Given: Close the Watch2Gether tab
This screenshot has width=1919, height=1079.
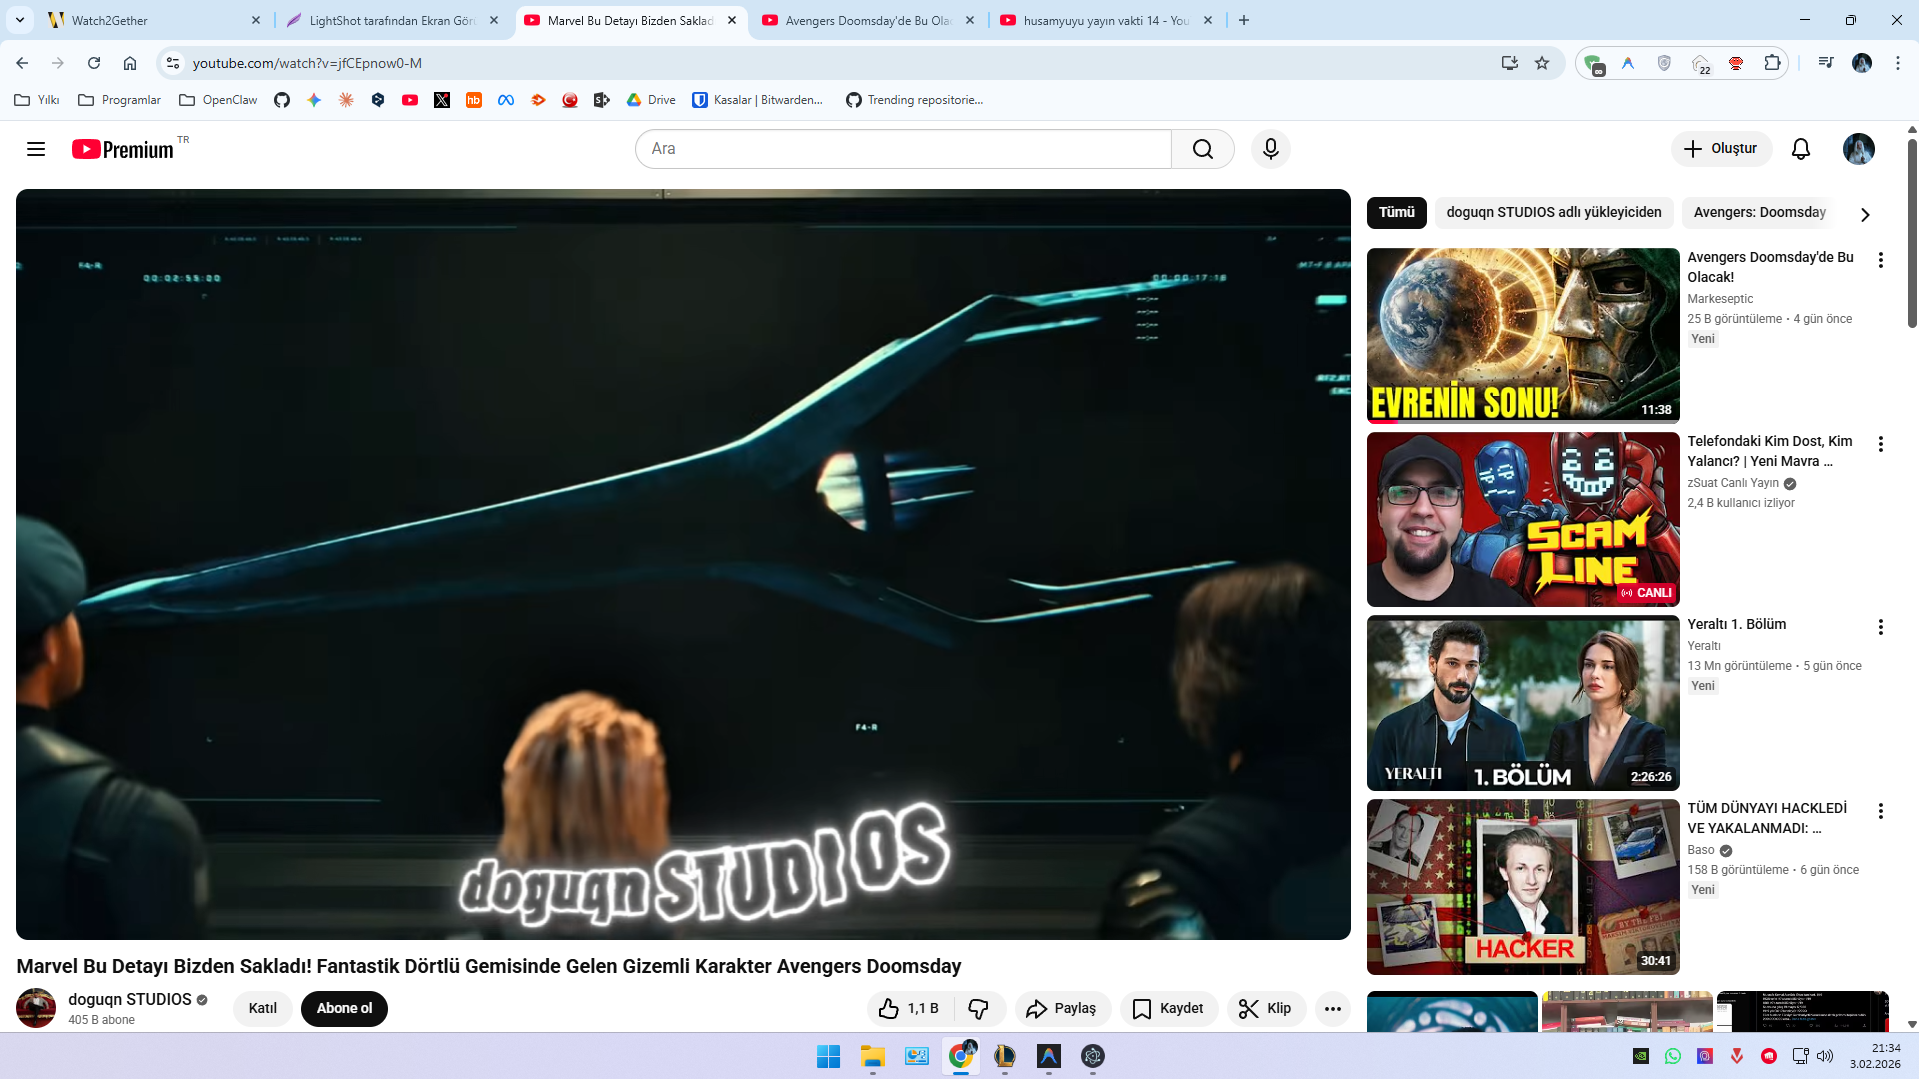Looking at the screenshot, I should 256,20.
